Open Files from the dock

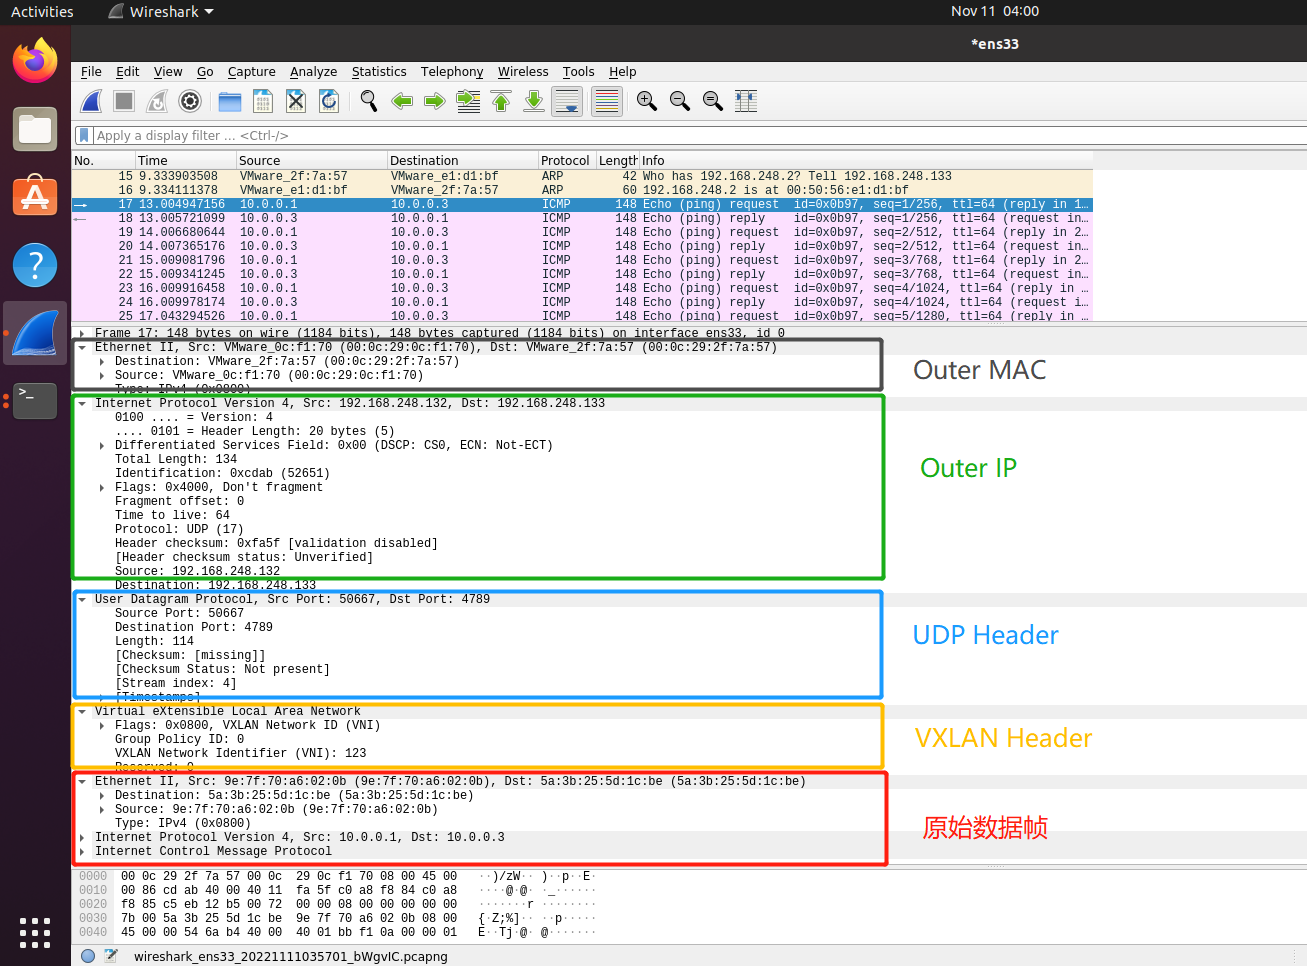point(35,129)
